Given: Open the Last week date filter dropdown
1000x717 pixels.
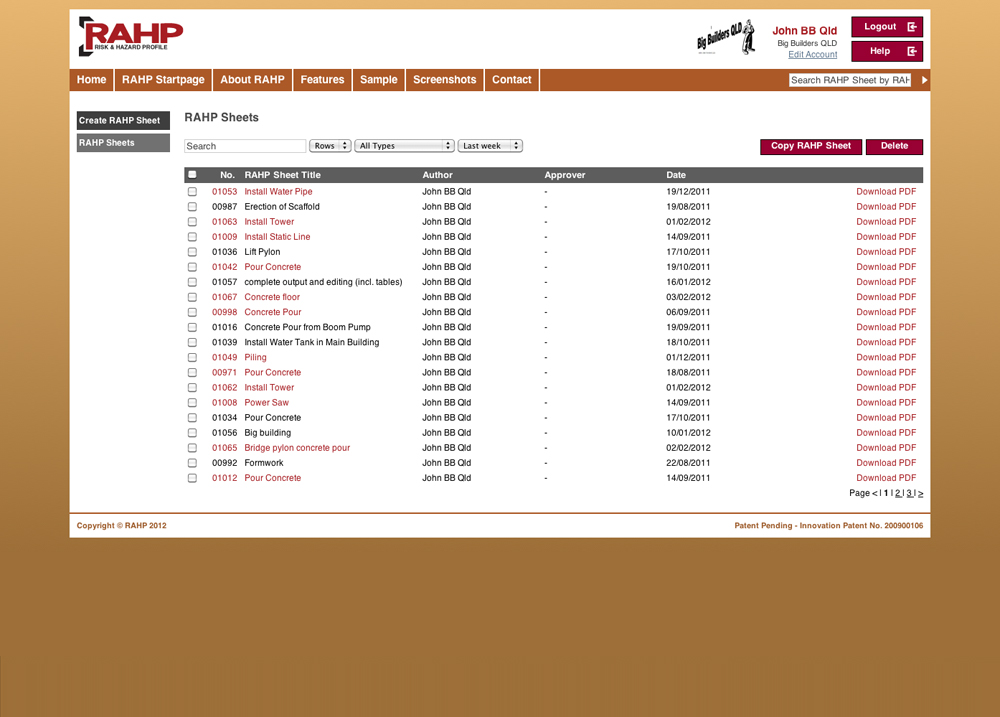Looking at the screenshot, I should tap(490, 146).
